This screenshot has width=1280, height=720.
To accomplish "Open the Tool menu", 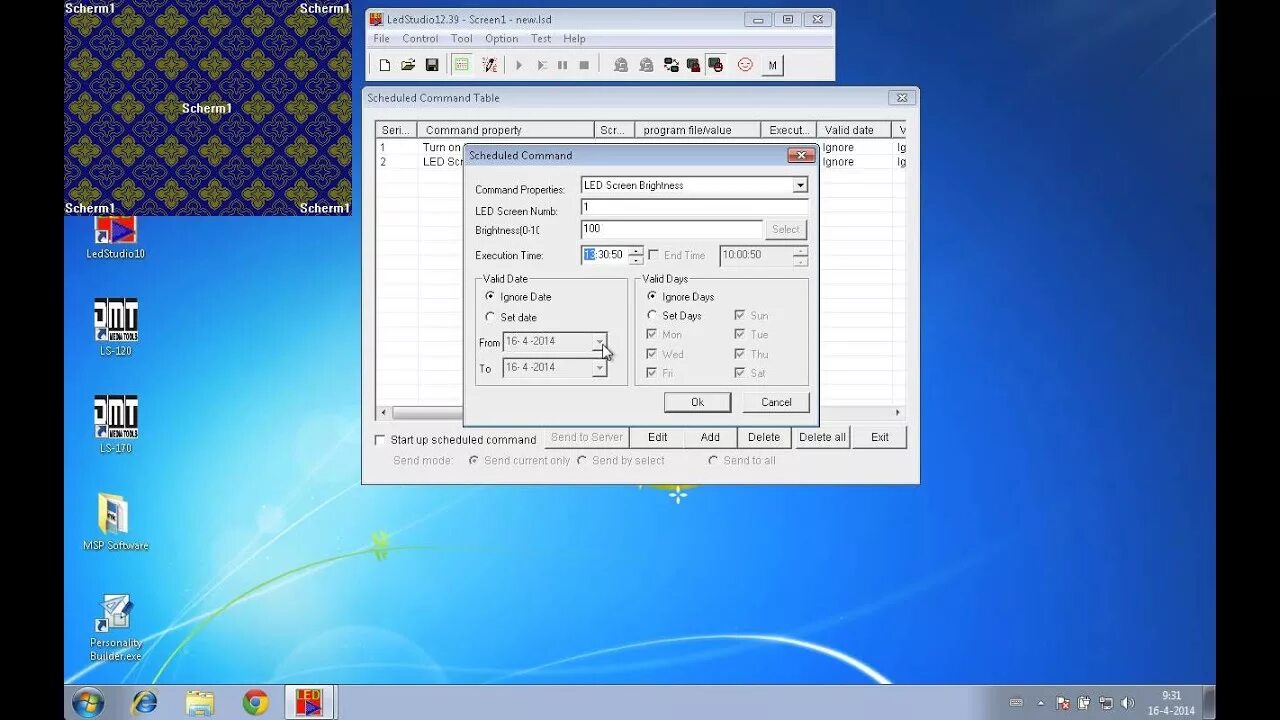I will (x=461, y=39).
